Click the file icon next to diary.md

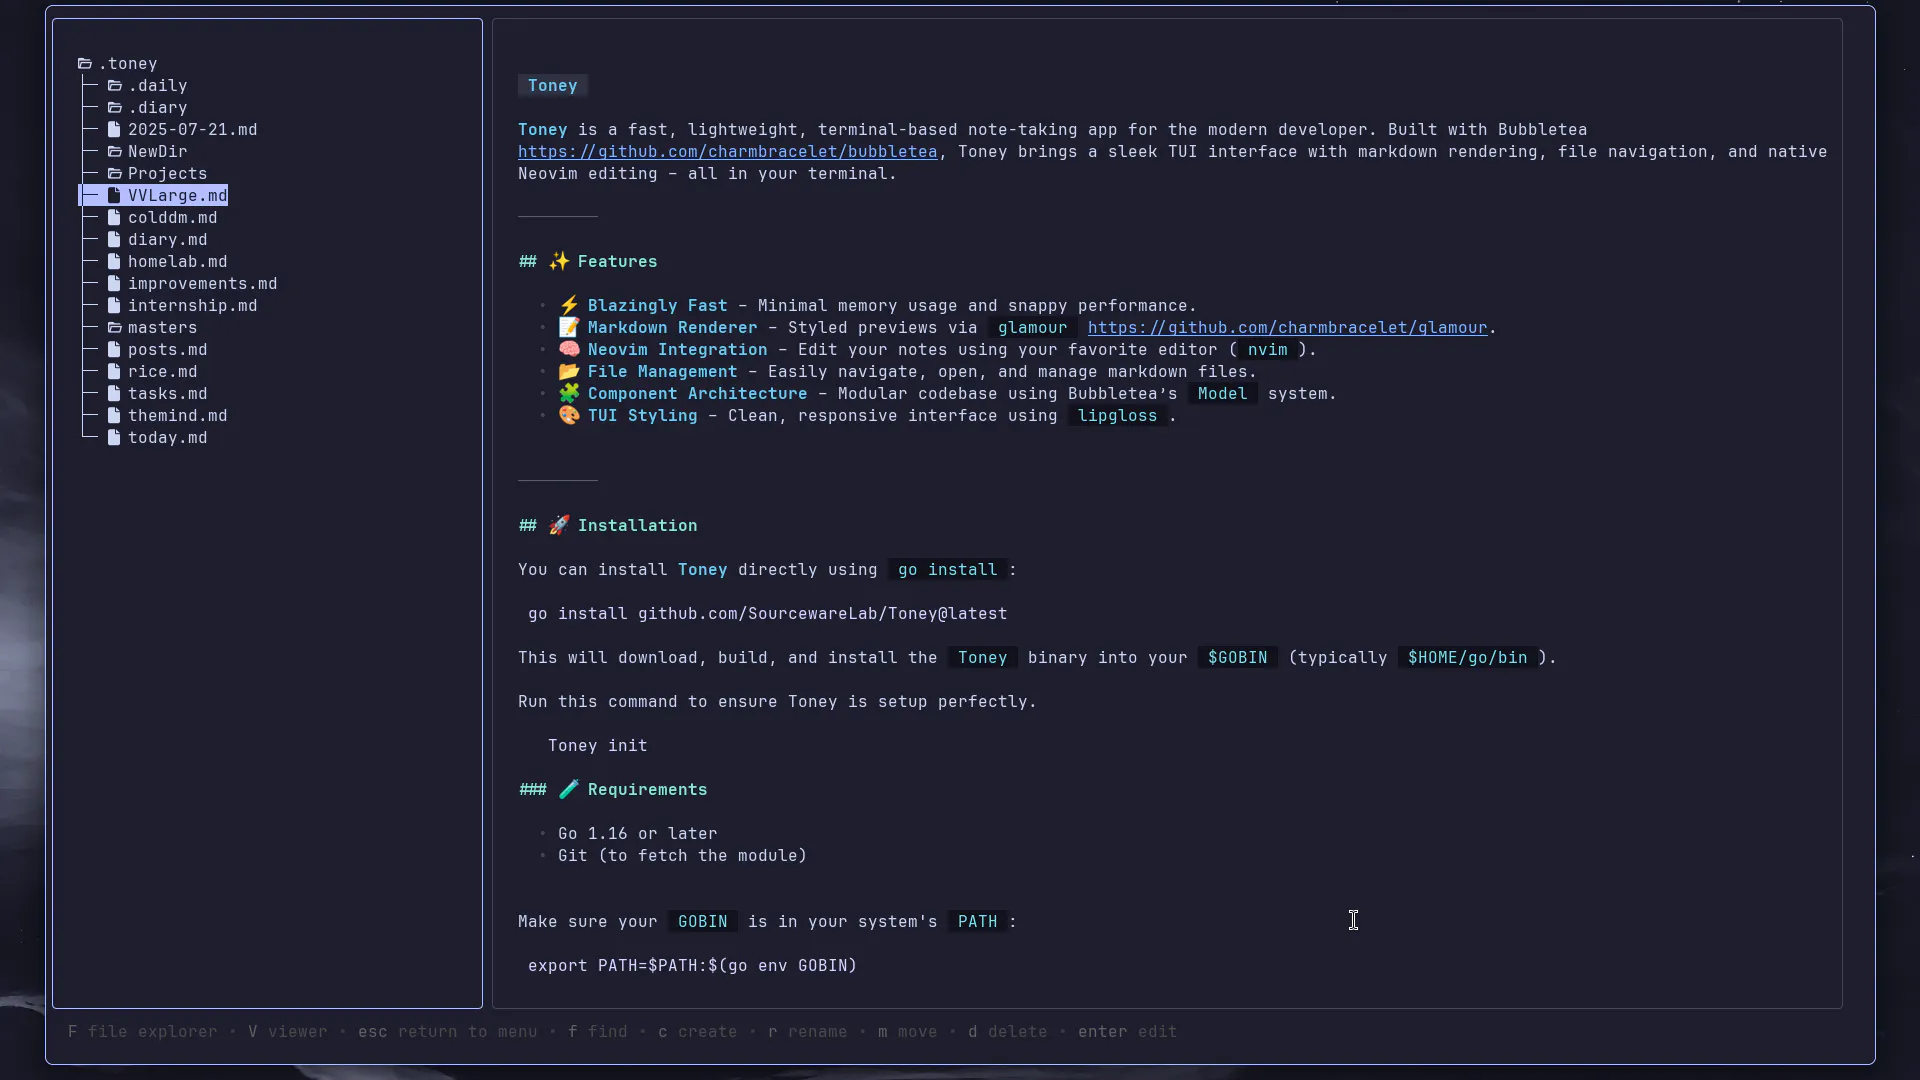pos(114,240)
